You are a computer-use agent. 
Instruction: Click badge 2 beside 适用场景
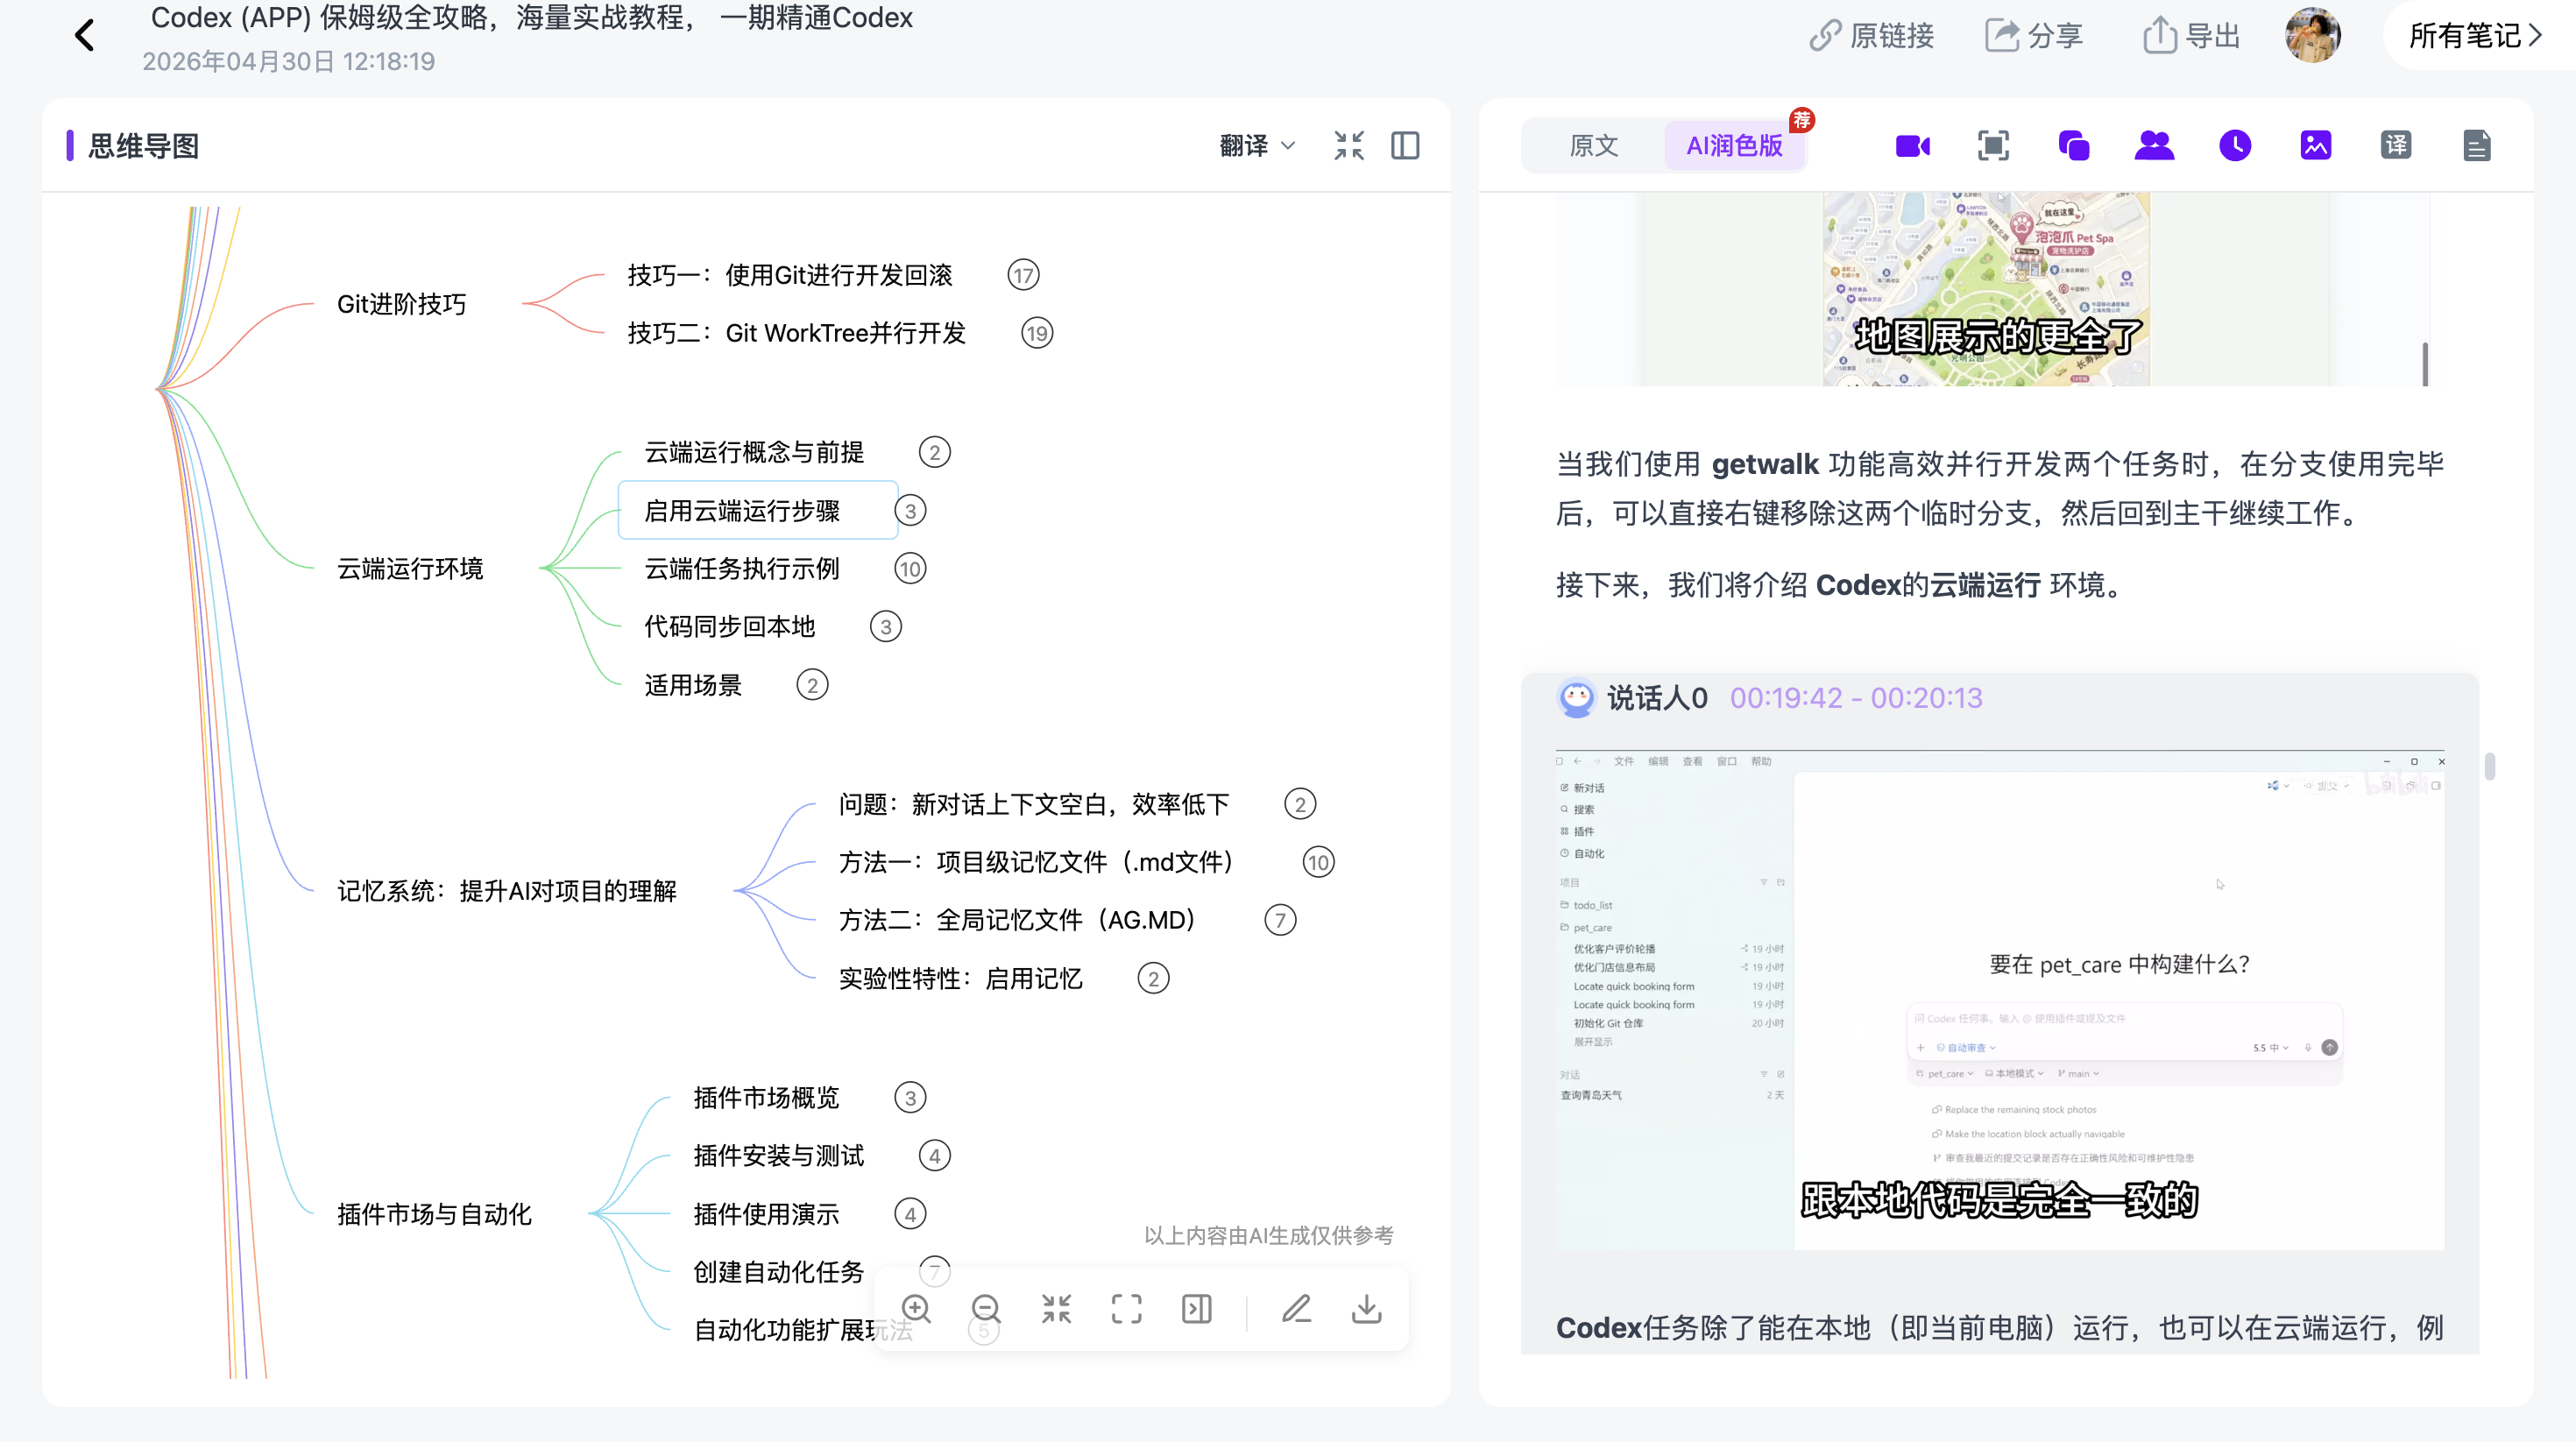point(812,685)
